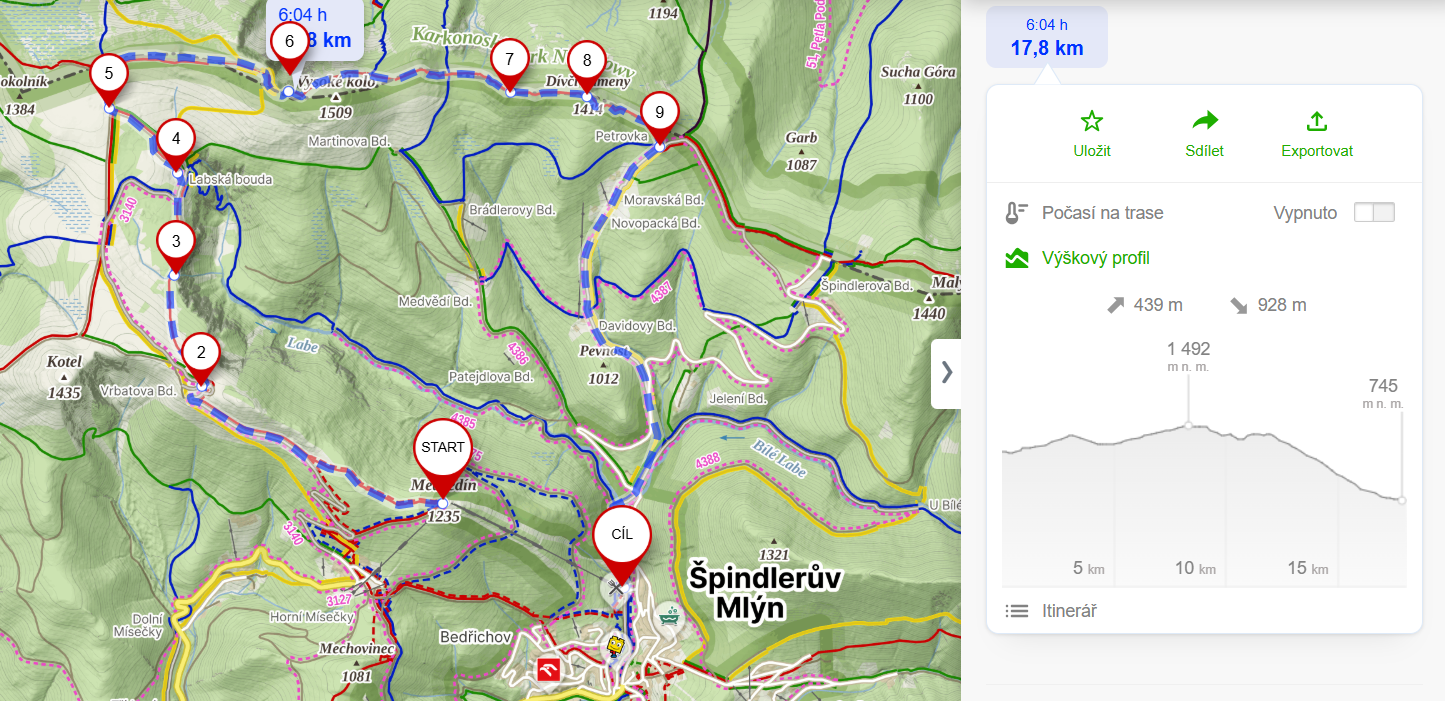Click the Moravská Bd. map label

point(664,200)
